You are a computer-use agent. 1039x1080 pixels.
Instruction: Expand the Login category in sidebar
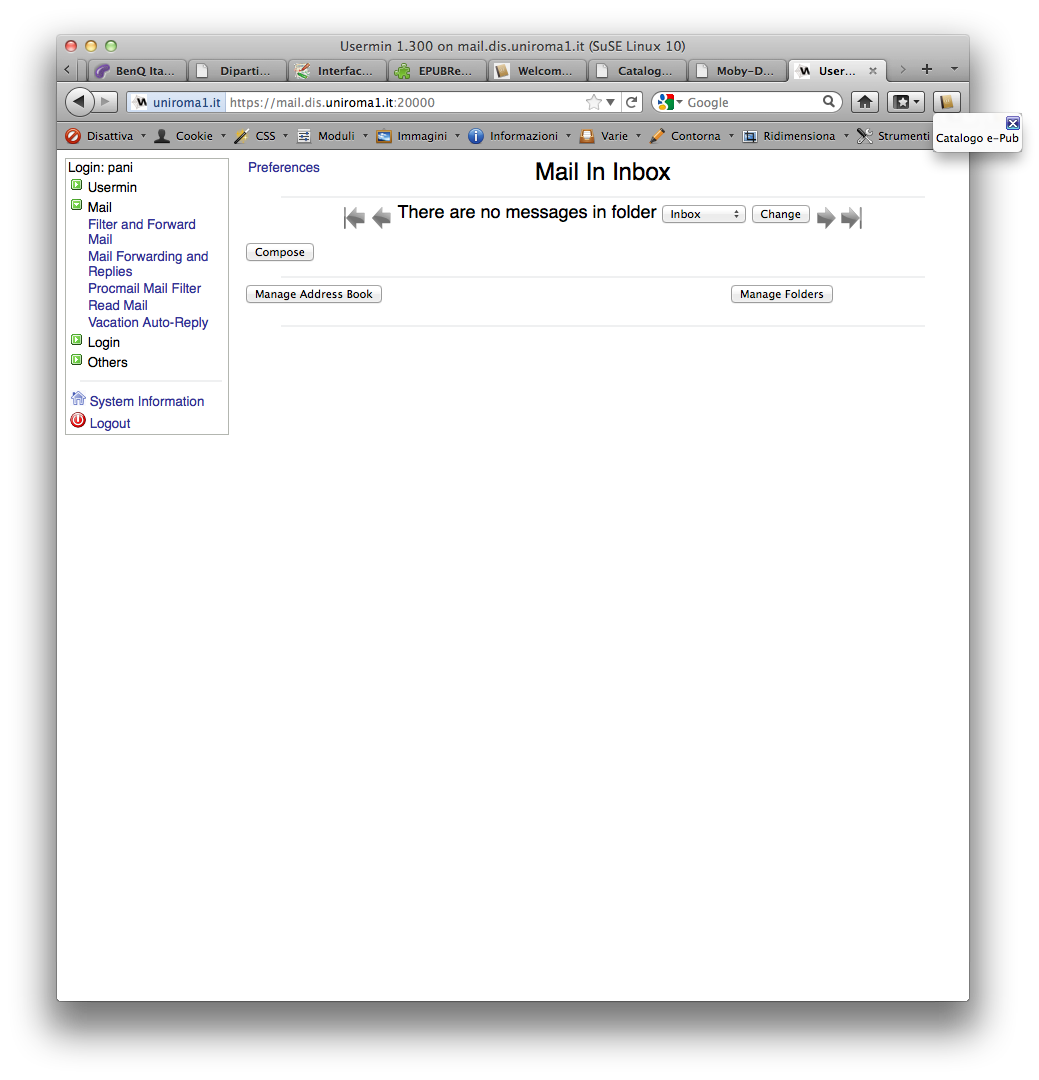pos(77,340)
